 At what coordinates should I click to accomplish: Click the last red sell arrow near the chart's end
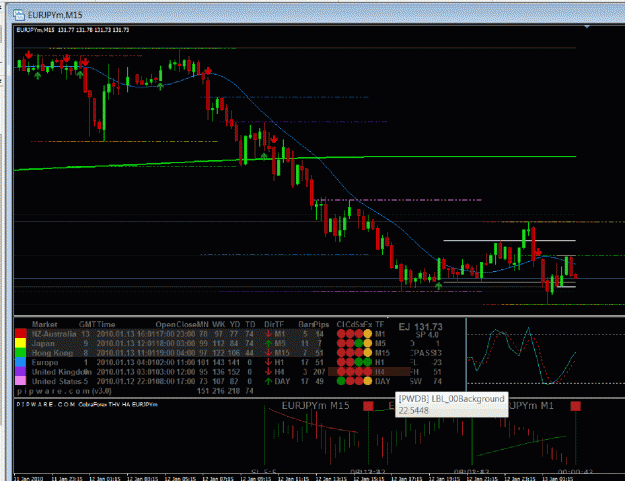[x=538, y=252]
